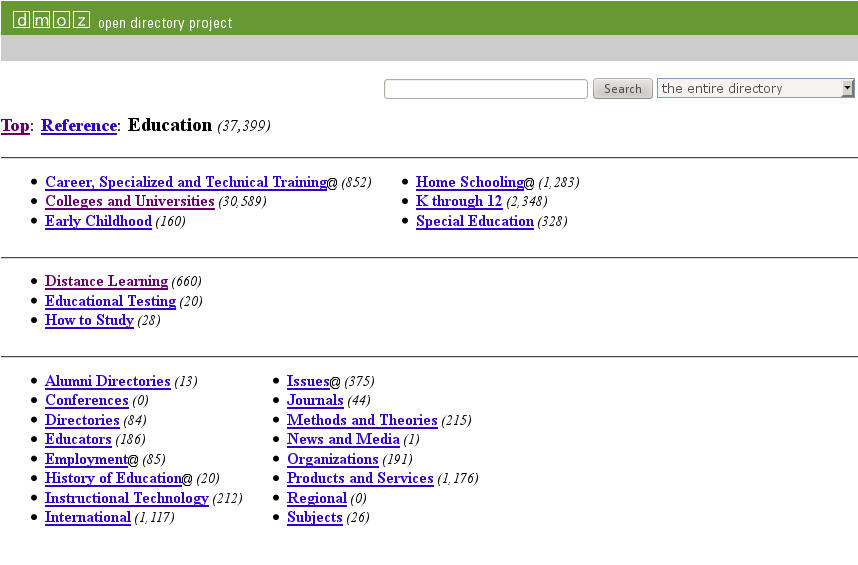Image resolution: width=858 pixels, height=565 pixels.
Task: Open the Special Education link
Action: [x=474, y=222]
